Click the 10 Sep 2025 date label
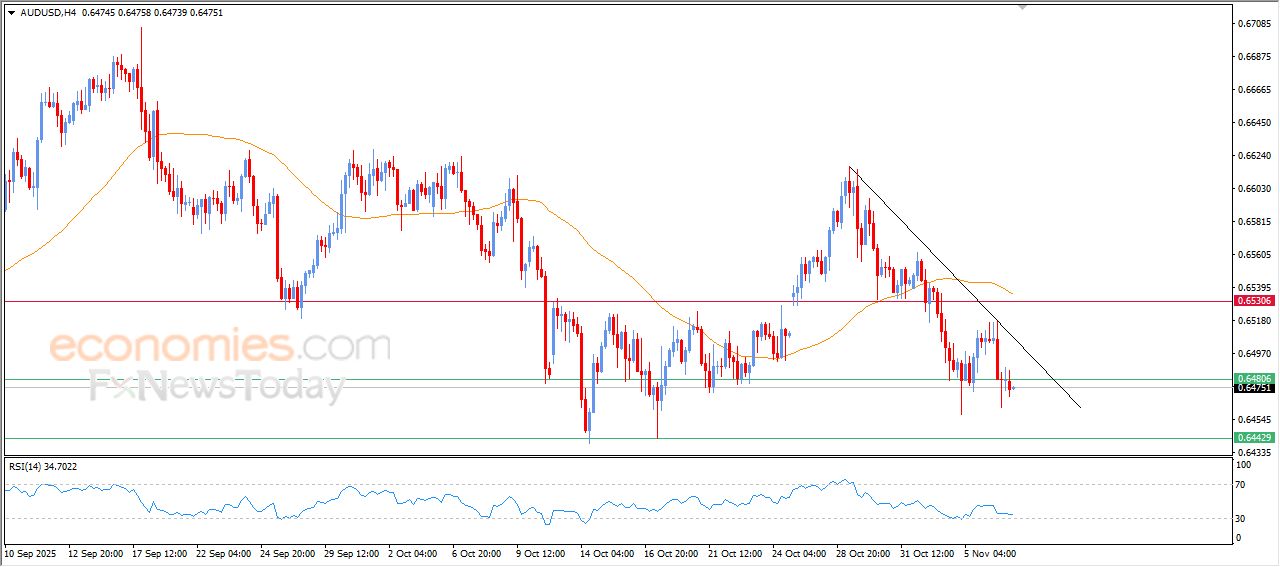The image size is (1280, 567). click(32, 553)
